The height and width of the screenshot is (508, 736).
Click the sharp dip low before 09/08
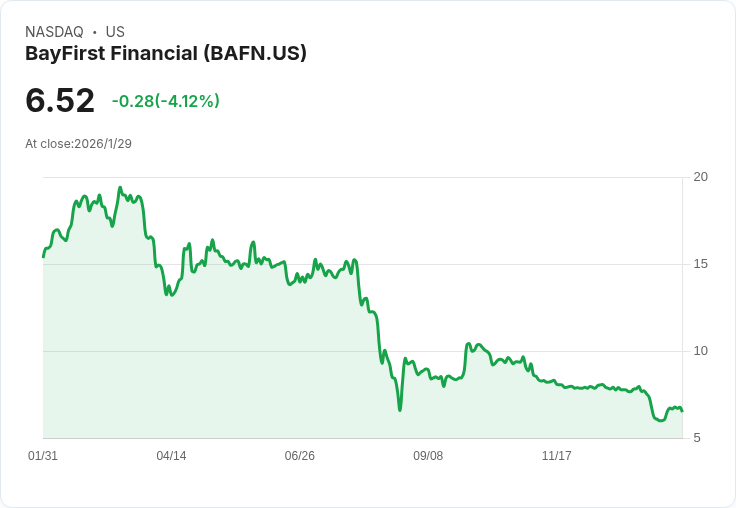click(x=400, y=410)
